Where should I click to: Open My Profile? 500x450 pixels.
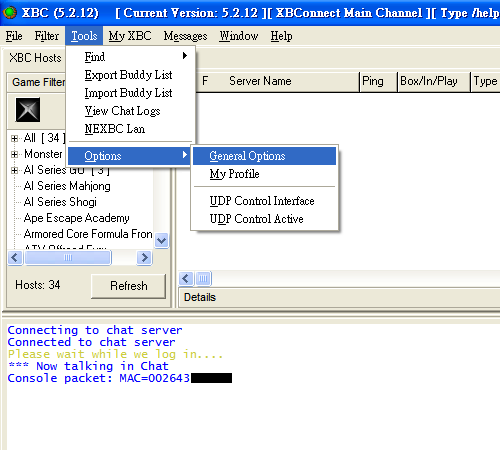pos(264,174)
